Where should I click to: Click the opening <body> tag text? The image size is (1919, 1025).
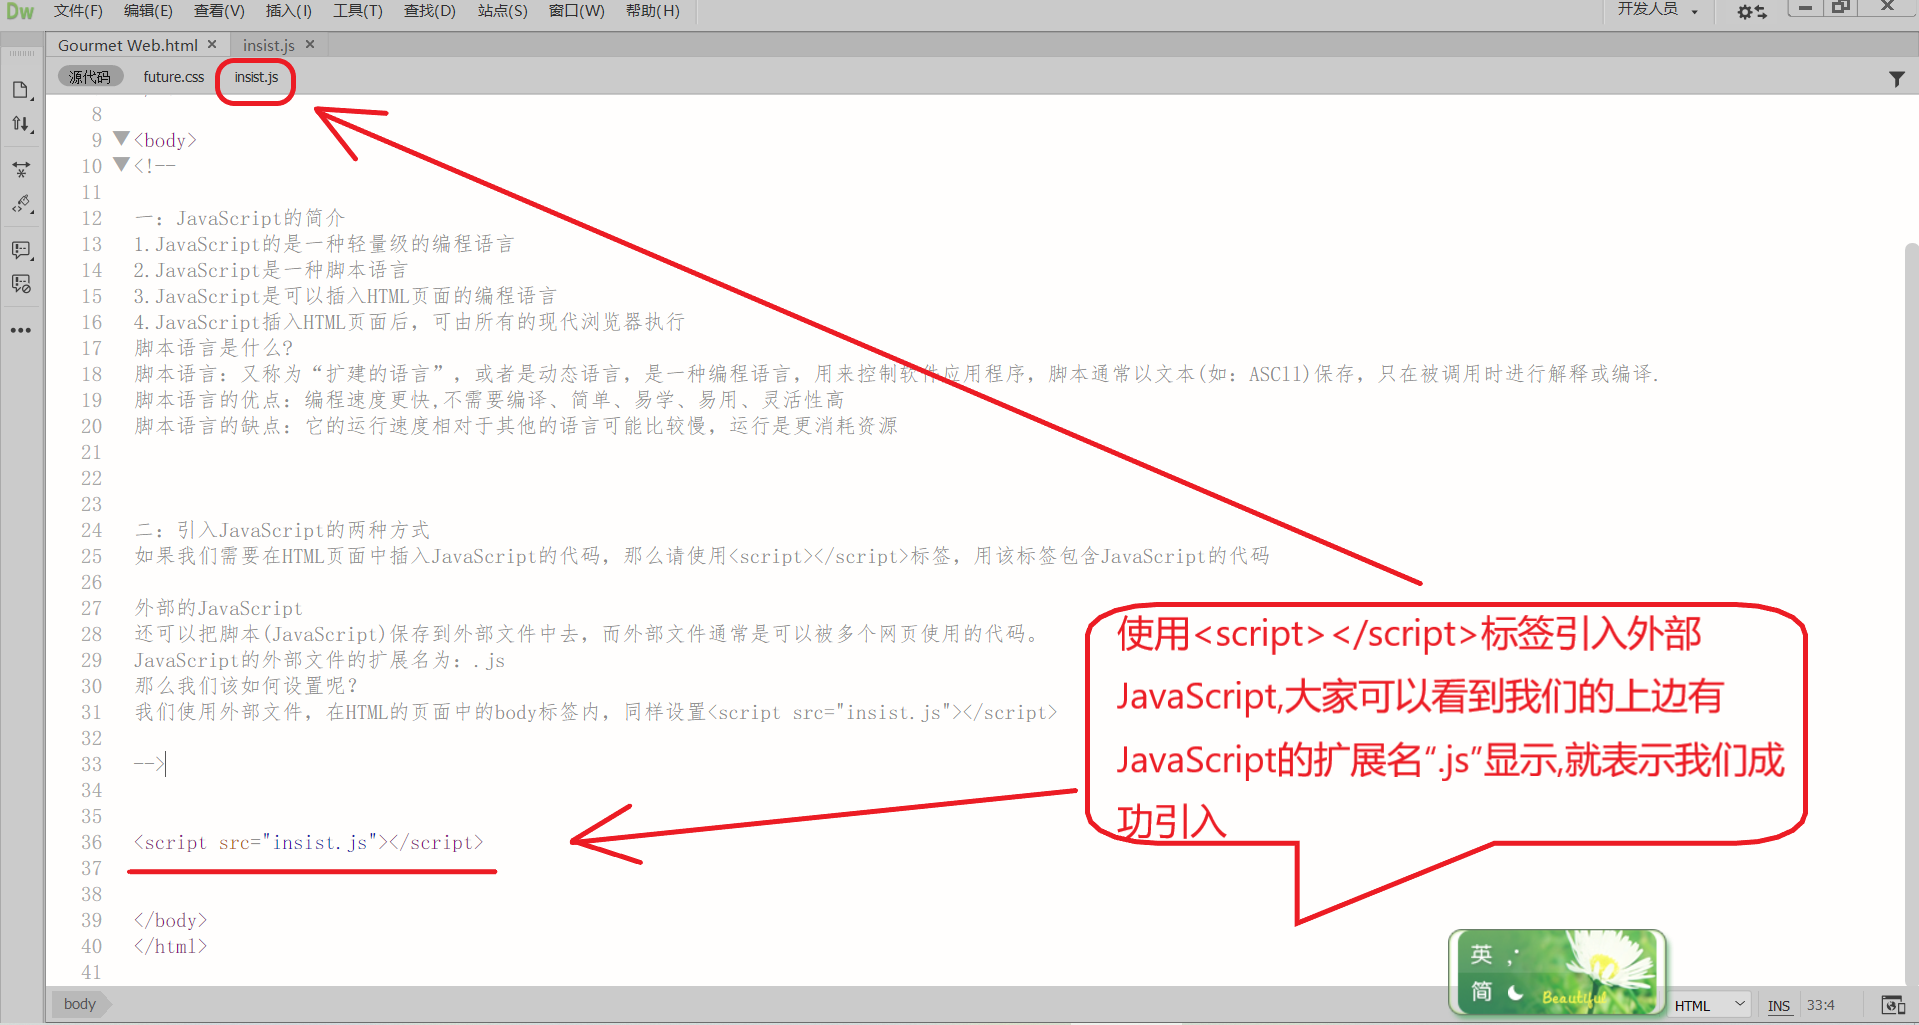pyautogui.click(x=165, y=140)
